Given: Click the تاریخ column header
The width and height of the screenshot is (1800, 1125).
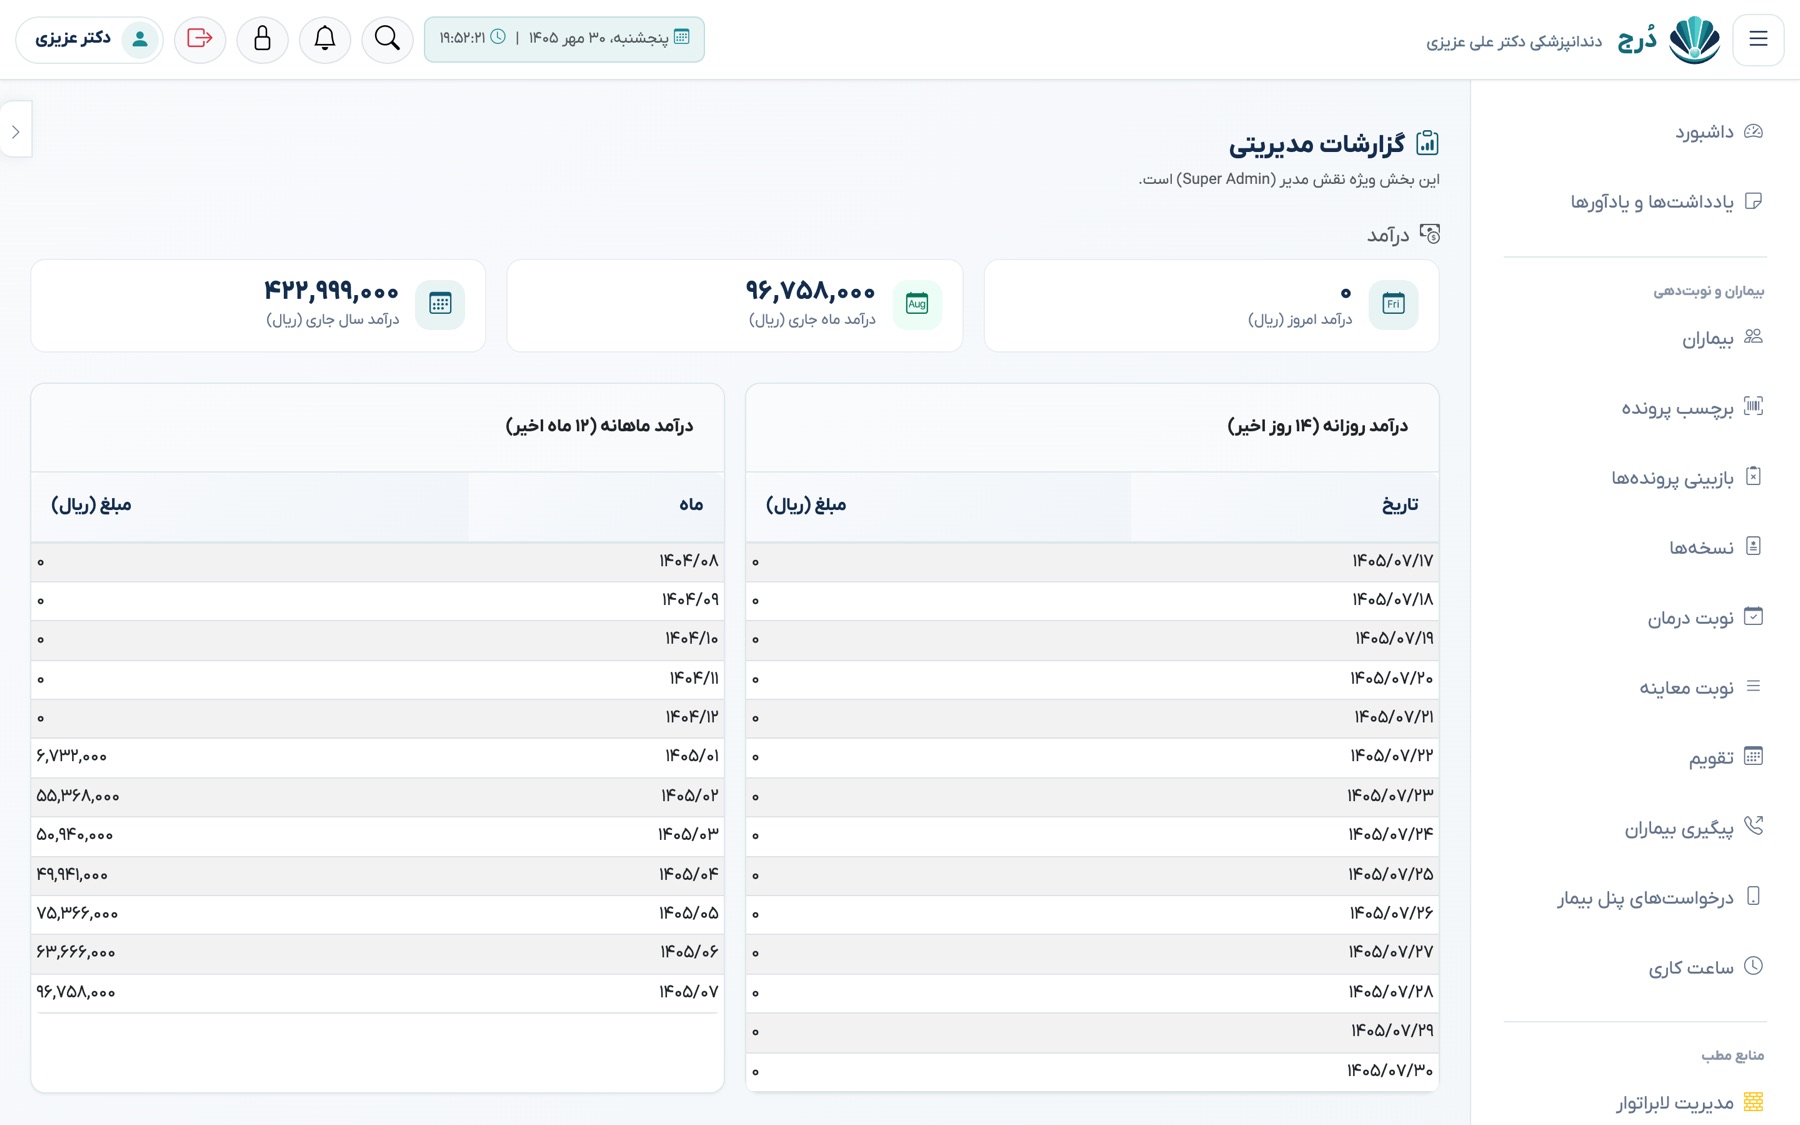Looking at the screenshot, I should pos(1285,505).
